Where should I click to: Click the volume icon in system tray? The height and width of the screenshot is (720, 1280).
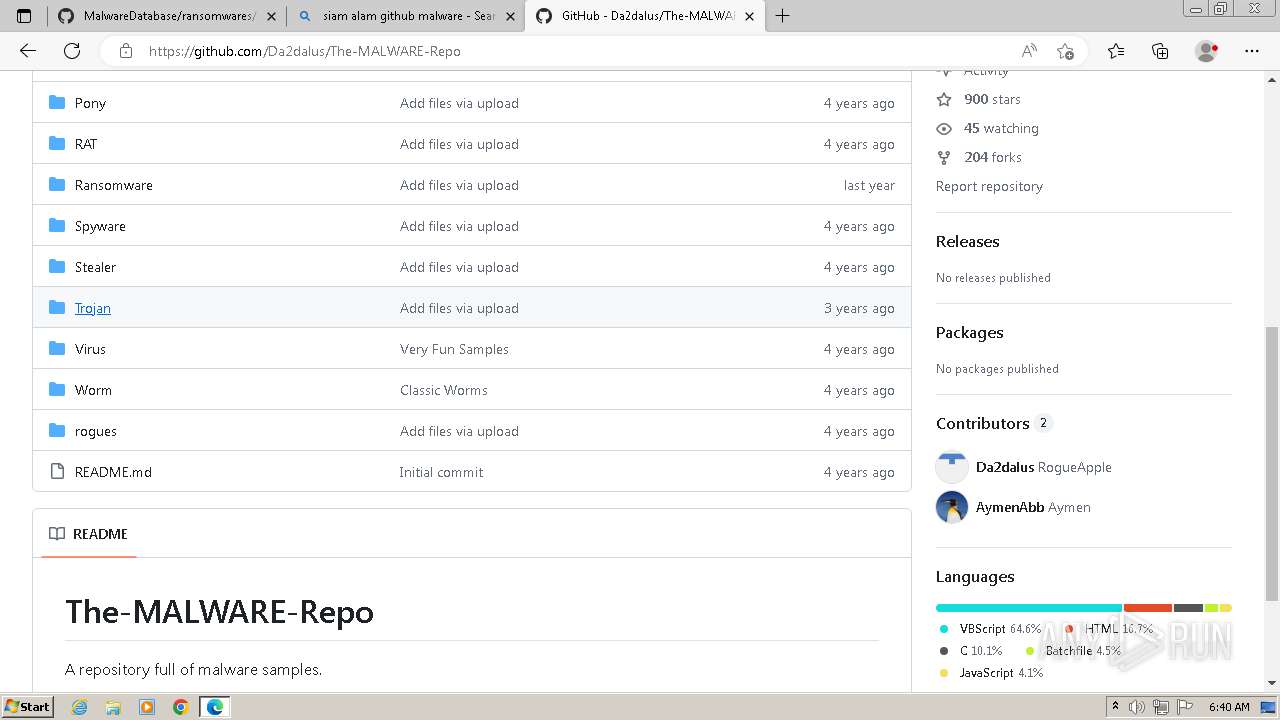click(1137, 707)
